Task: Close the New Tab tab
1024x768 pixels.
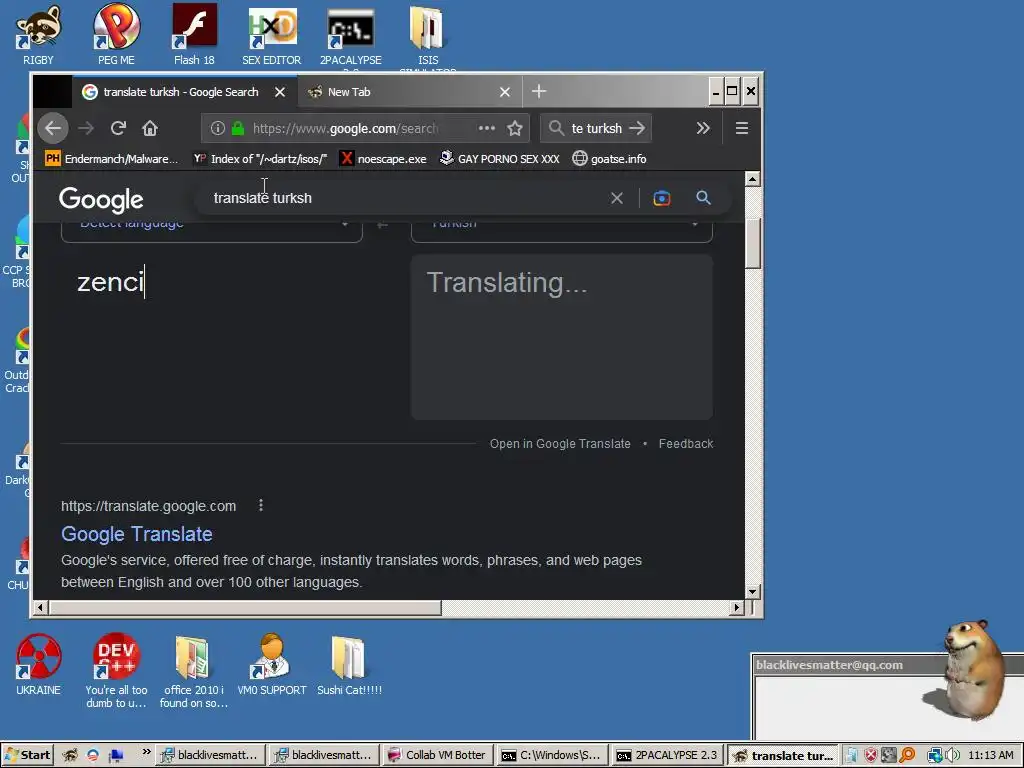Action: click(x=505, y=92)
